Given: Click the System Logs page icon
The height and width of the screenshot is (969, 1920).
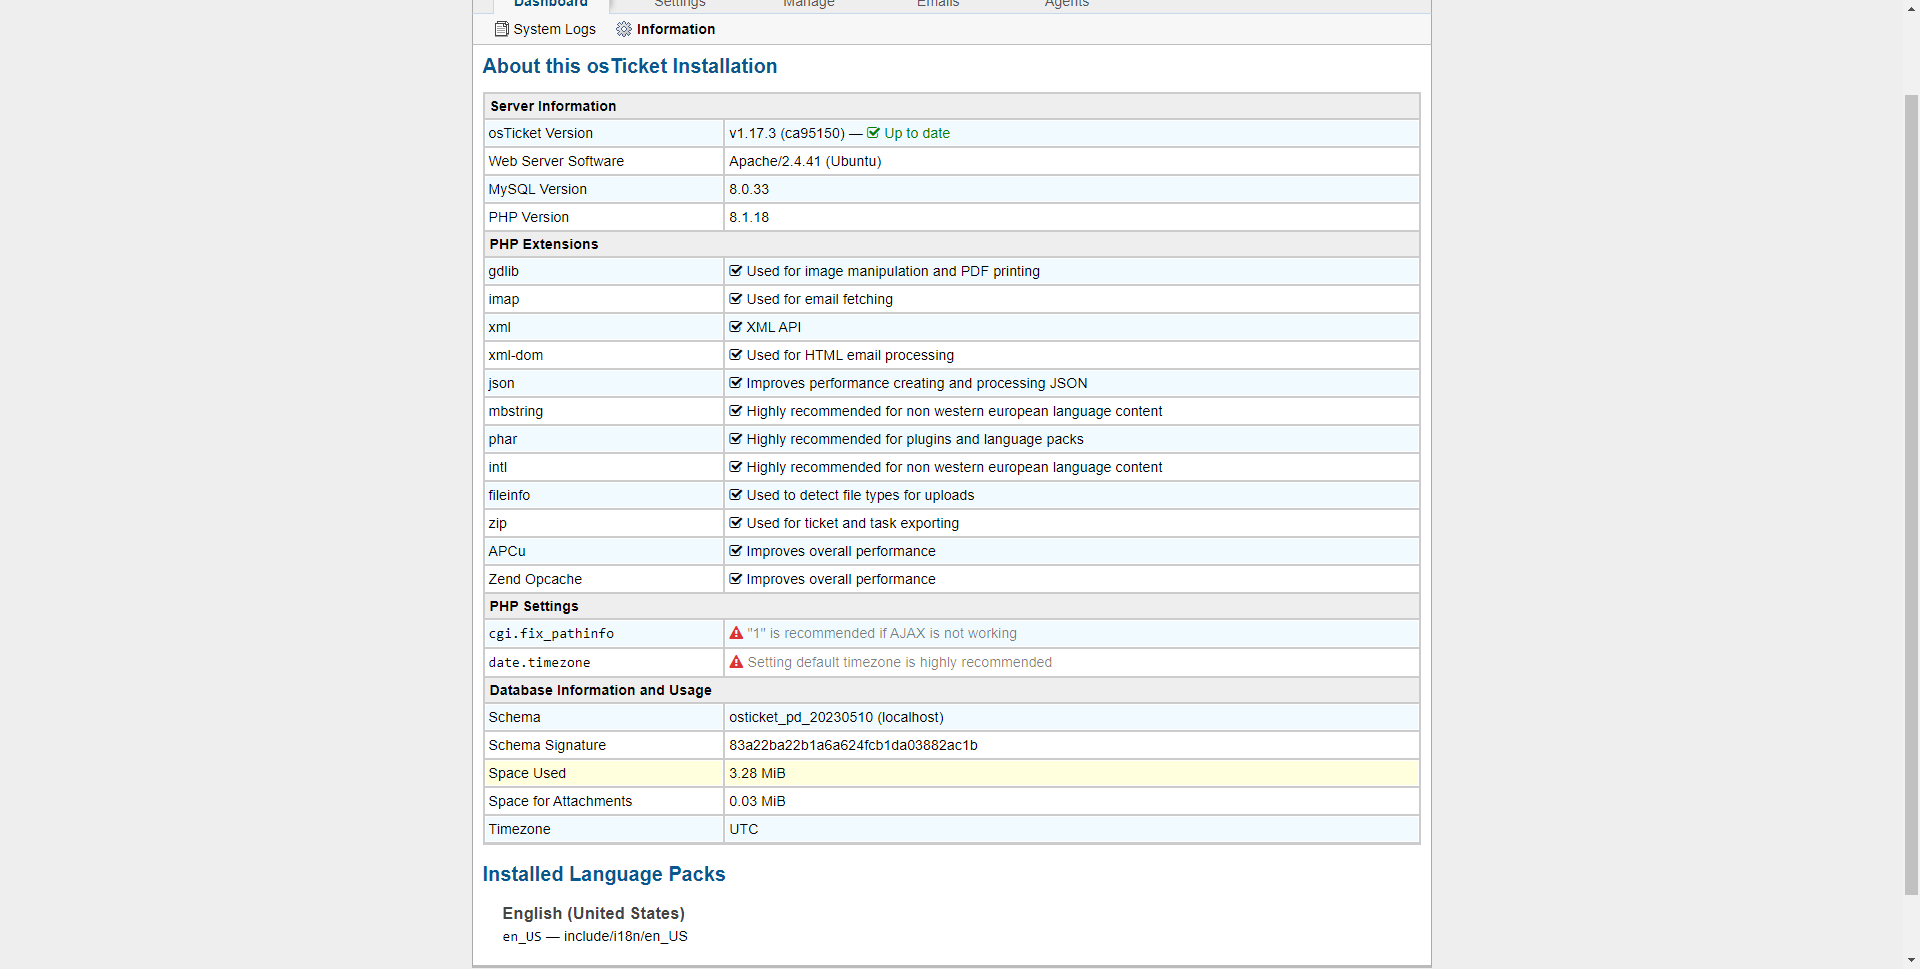Looking at the screenshot, I should [x=501, y=29].
